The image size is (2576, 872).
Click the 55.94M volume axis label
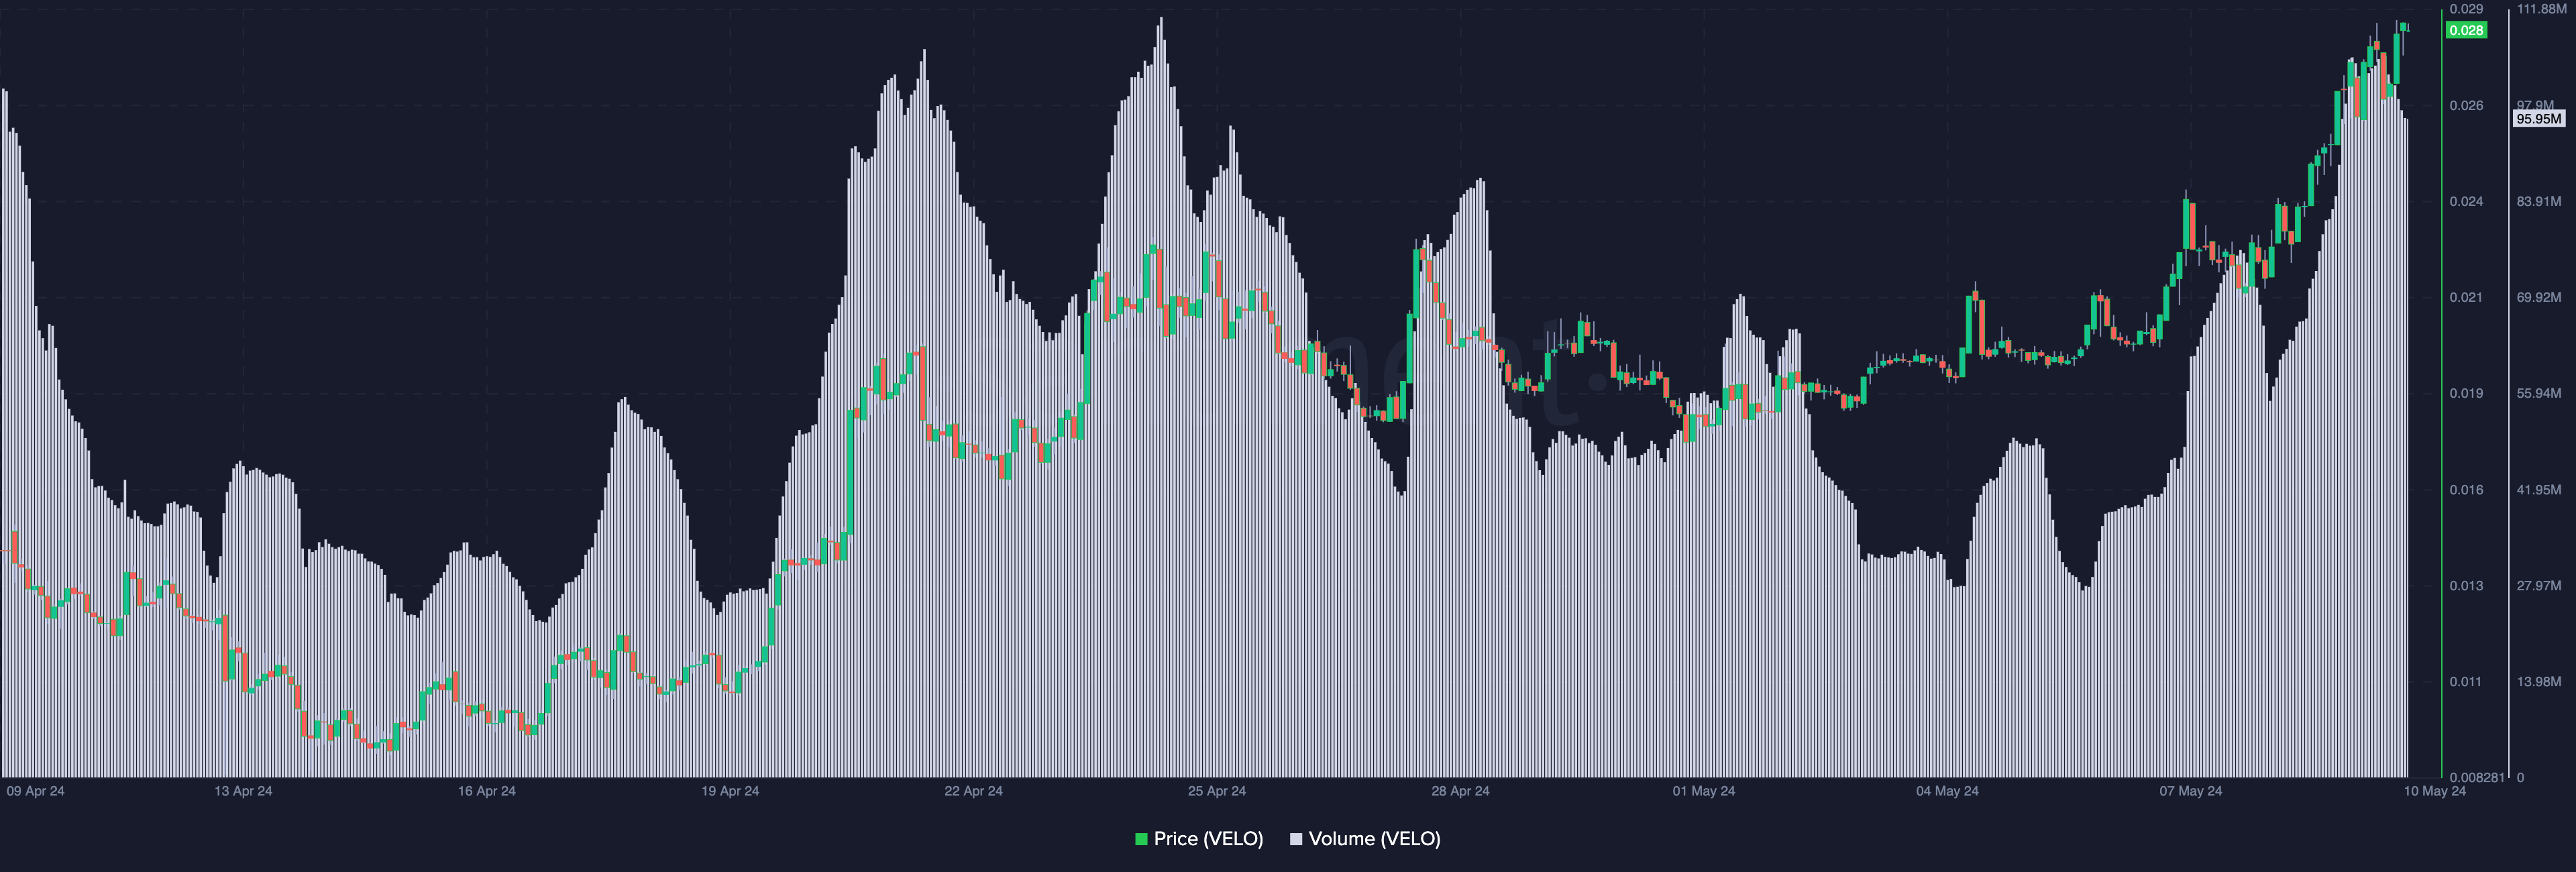pyautogui.click(x=2539, y=393)
